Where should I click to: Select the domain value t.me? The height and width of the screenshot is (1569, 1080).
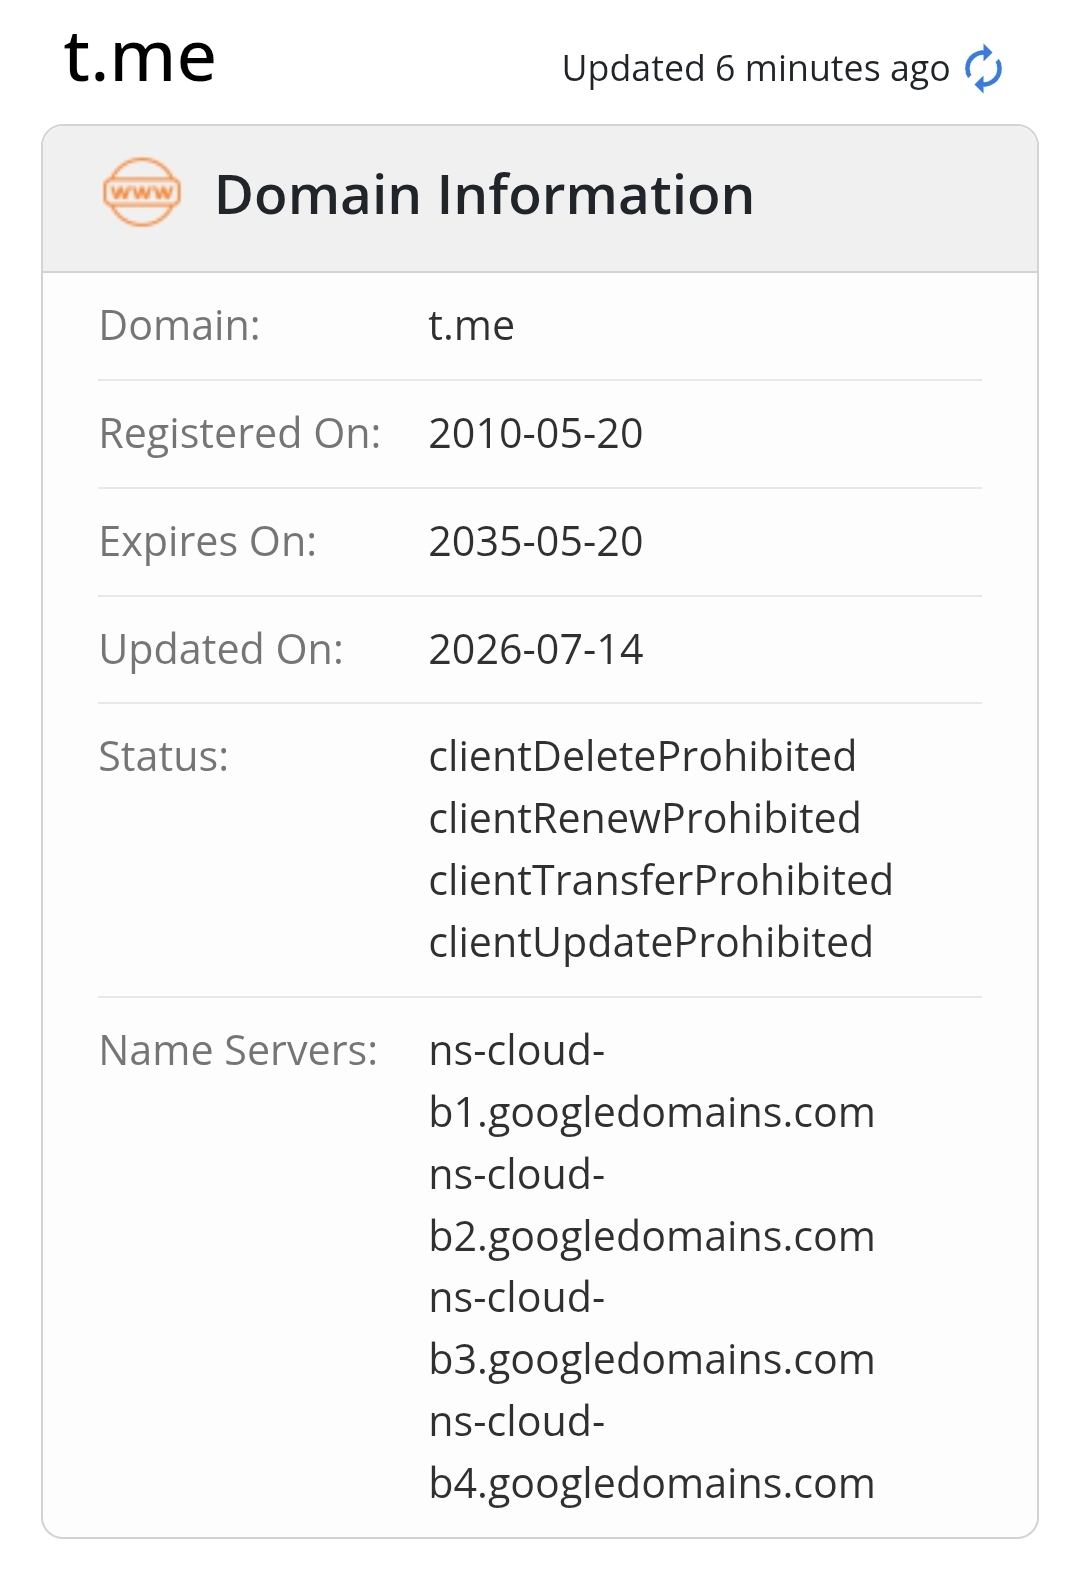click(x=471, y=326)
